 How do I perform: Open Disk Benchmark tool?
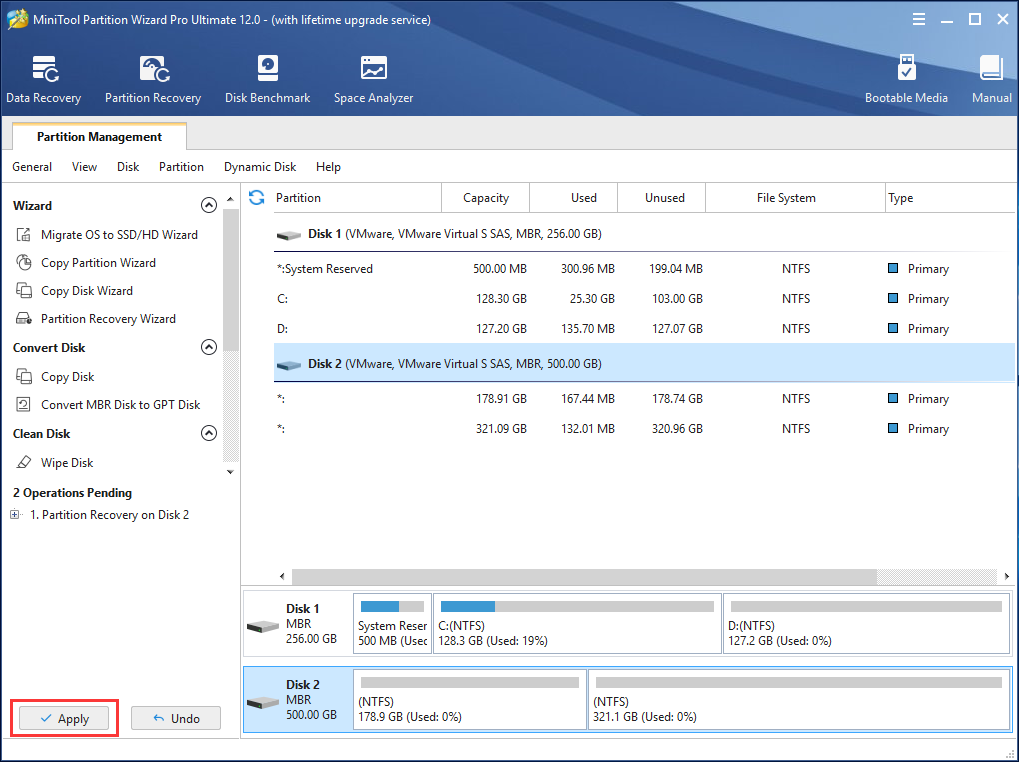point(267,80)
